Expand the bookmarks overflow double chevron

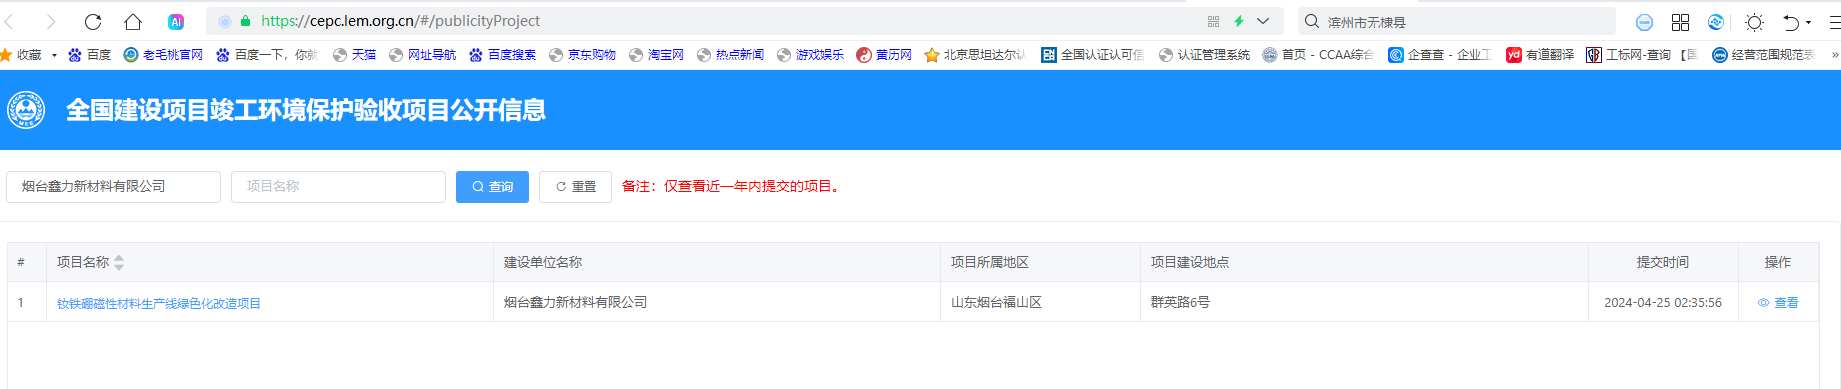pos(1834,55)
